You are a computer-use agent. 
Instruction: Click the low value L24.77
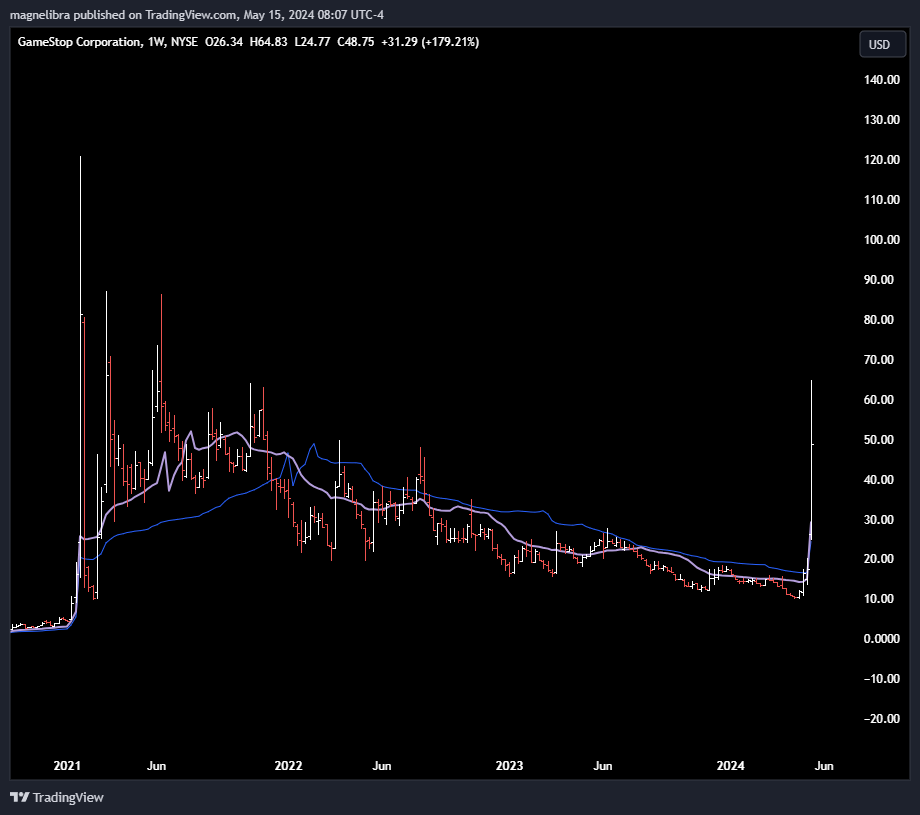312,42
